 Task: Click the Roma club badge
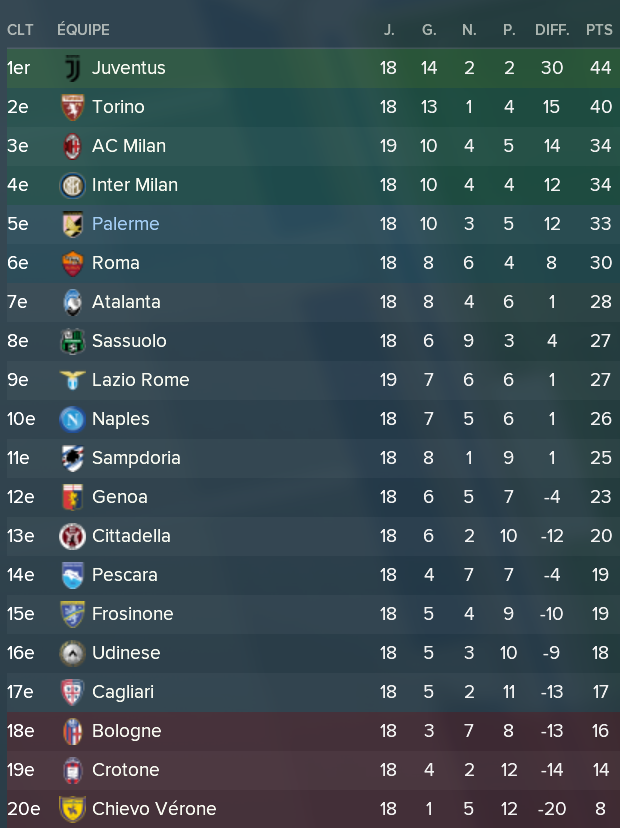(x=72, y=264)
